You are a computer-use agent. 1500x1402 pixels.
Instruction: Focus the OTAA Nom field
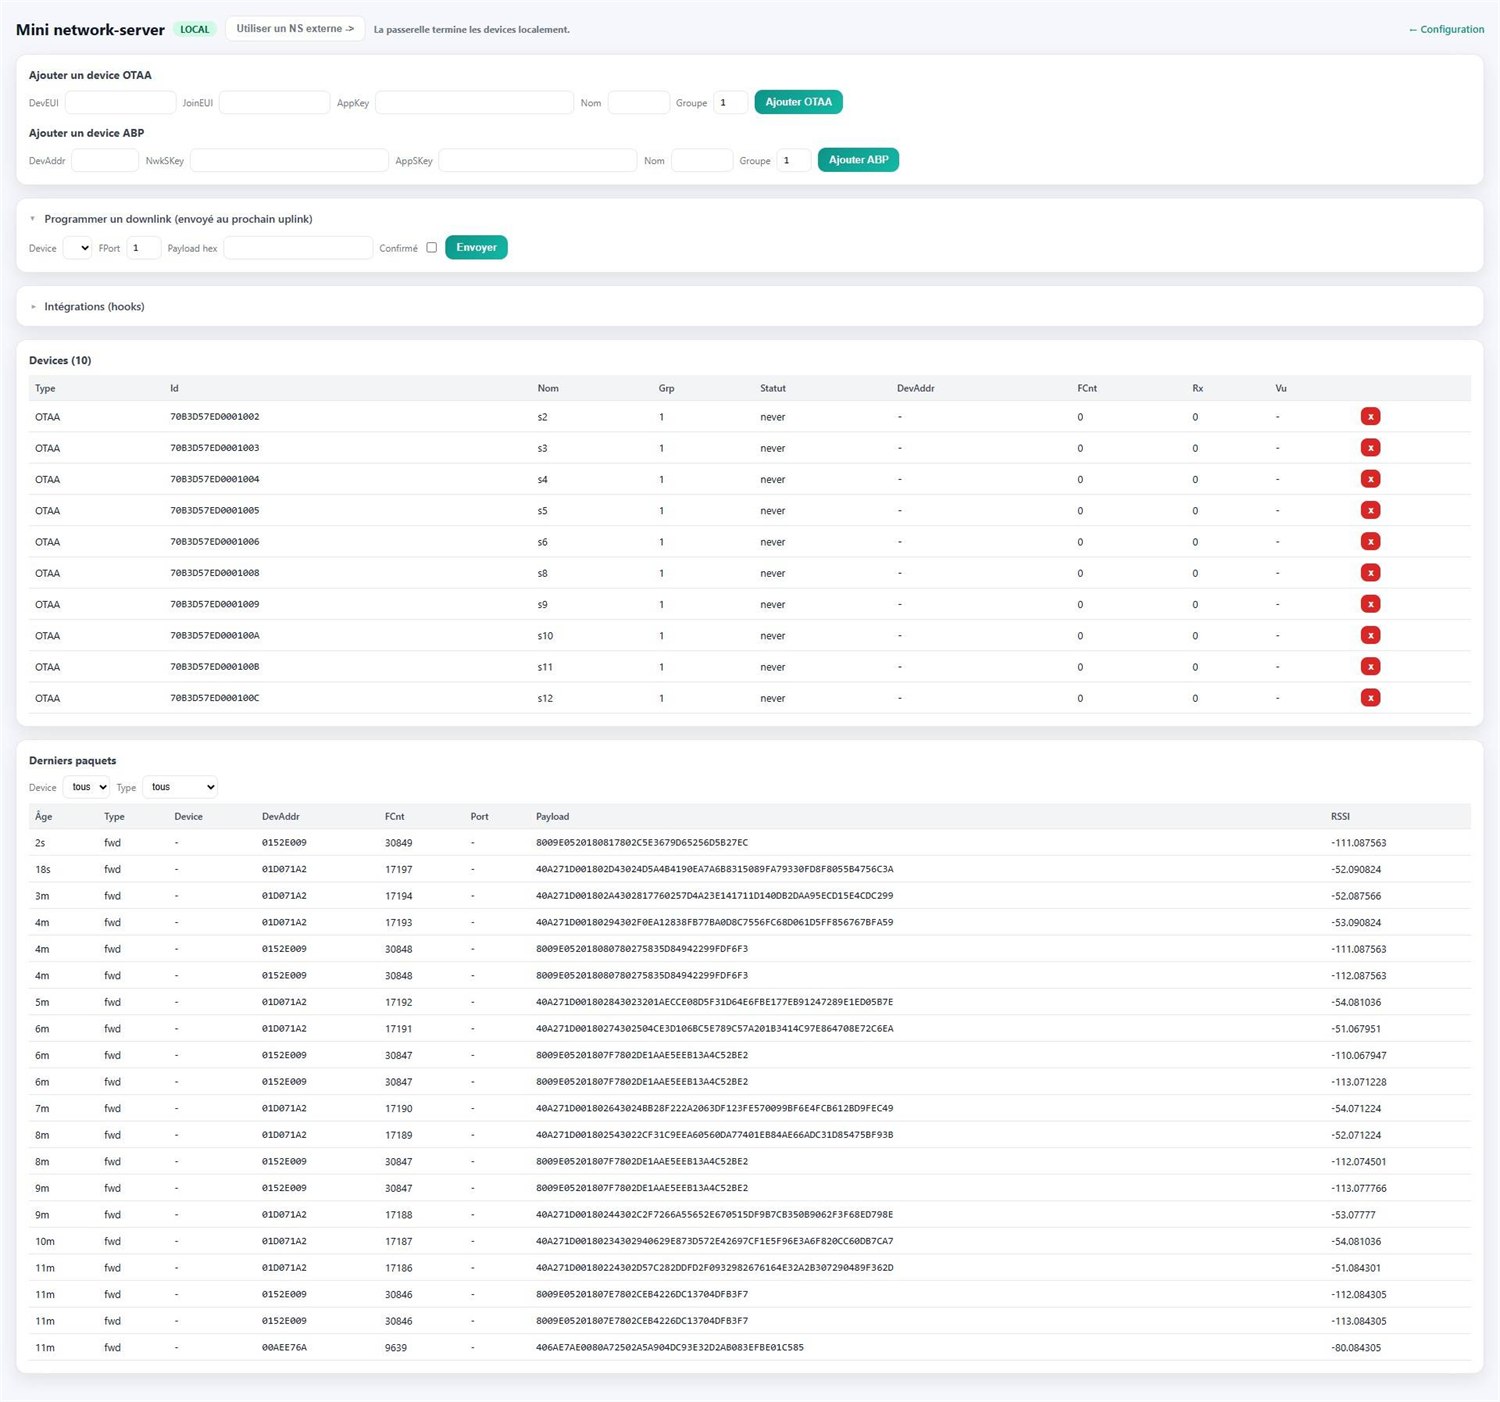point(638,102)
